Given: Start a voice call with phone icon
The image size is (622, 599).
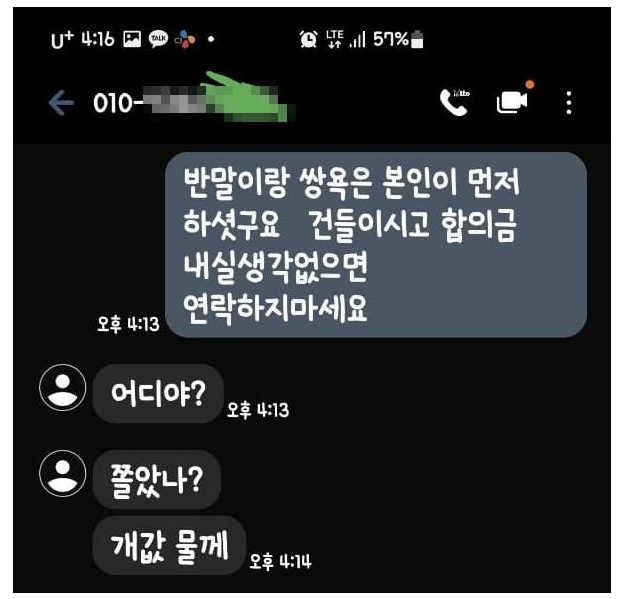Looking at the screenshot, I should pyautogui.click(x=454, y=102).
